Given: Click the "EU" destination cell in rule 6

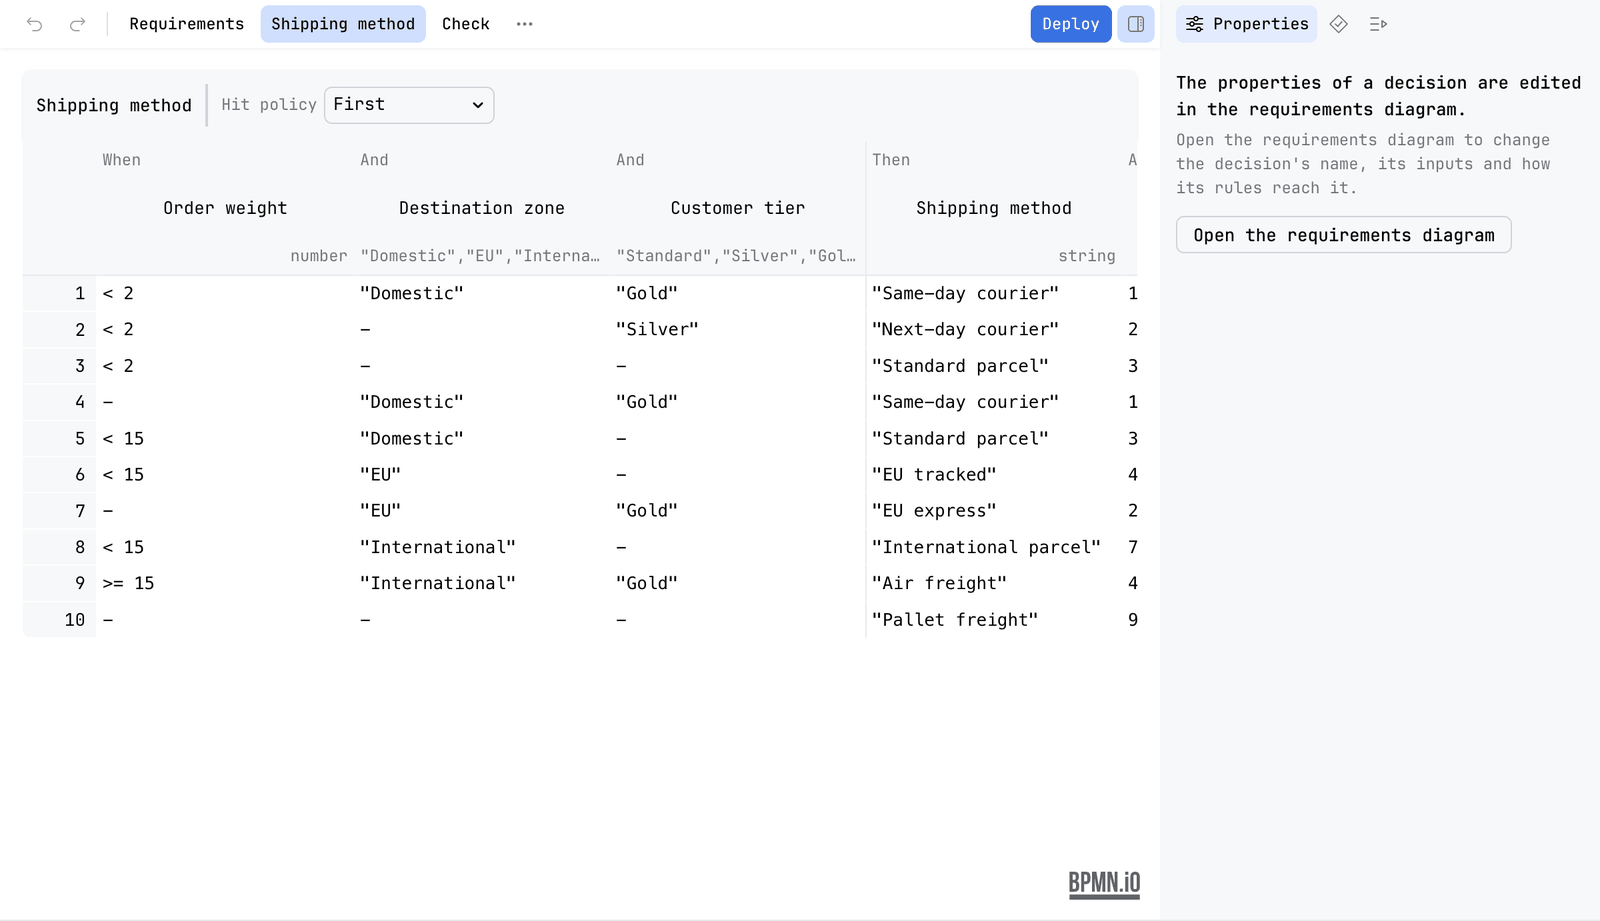Looking at the screenshot, I should pos(481,475).
